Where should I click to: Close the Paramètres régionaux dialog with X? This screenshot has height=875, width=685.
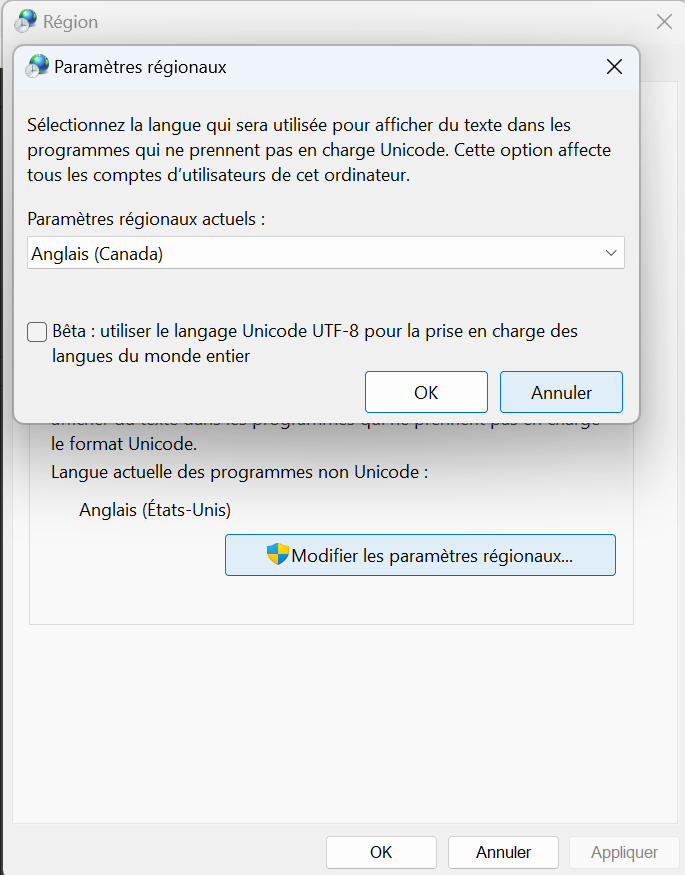coord(614,66)
